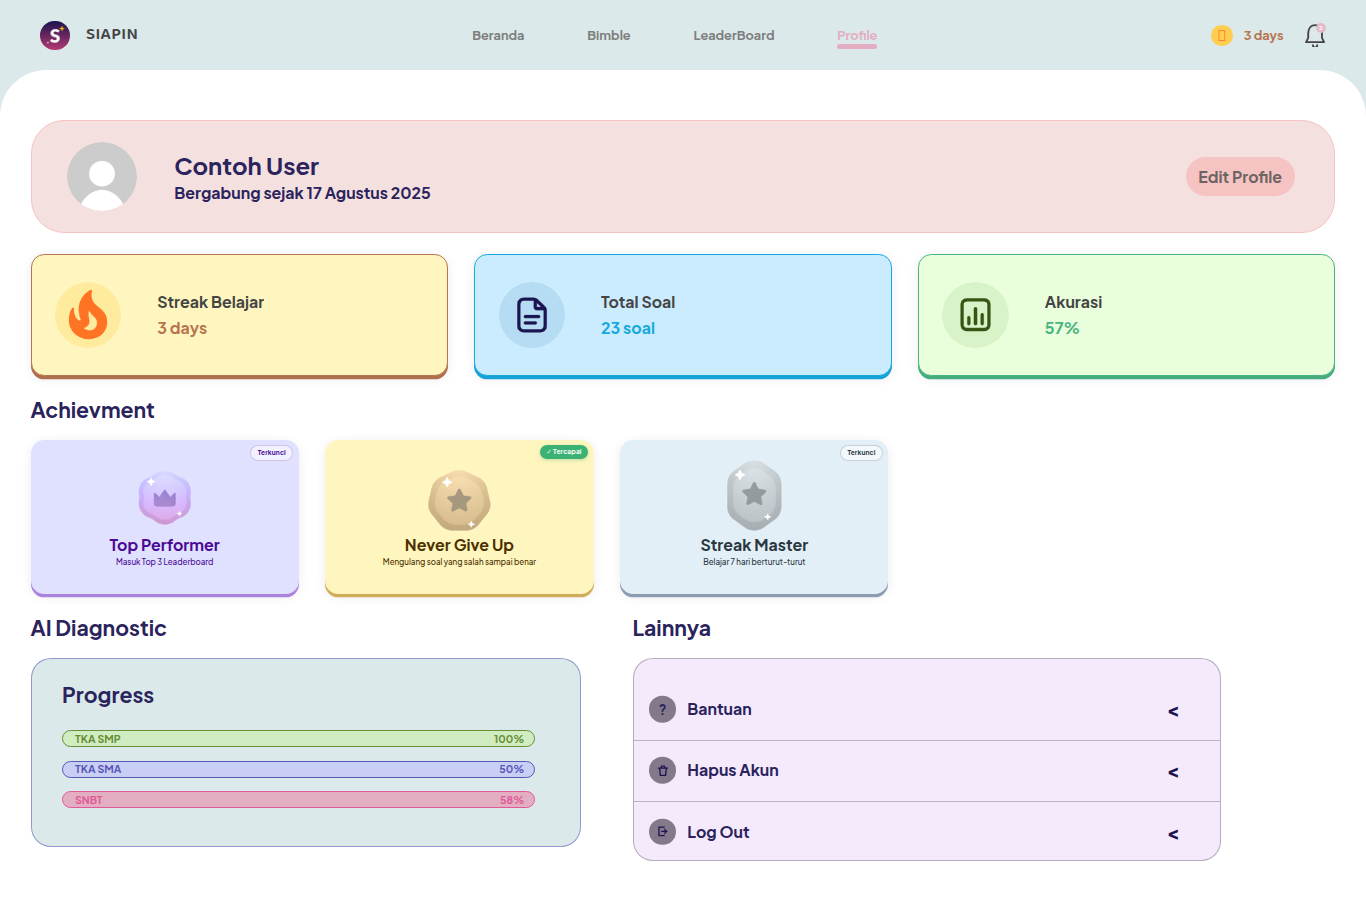
Task: Click the SIAPIN logo icon
Action: click(x=55, y=35)
